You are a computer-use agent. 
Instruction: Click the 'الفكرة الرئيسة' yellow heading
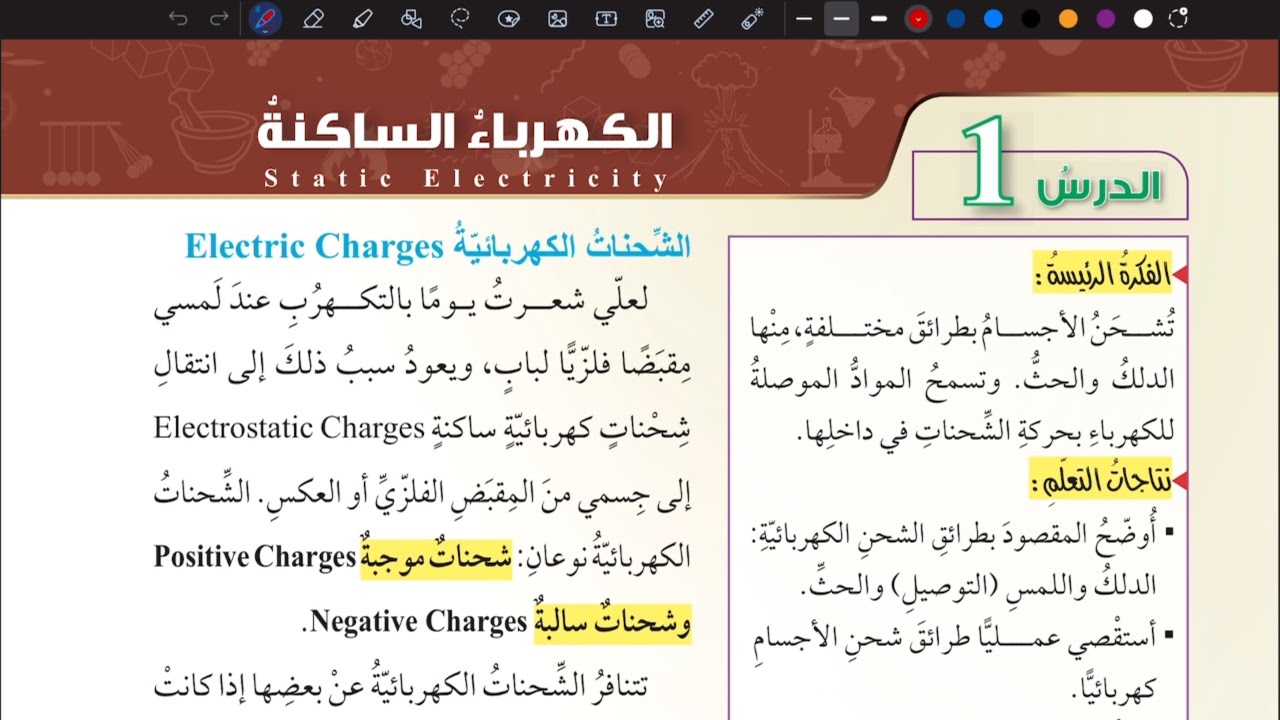pyautogui.click(x=1102, y=272)
